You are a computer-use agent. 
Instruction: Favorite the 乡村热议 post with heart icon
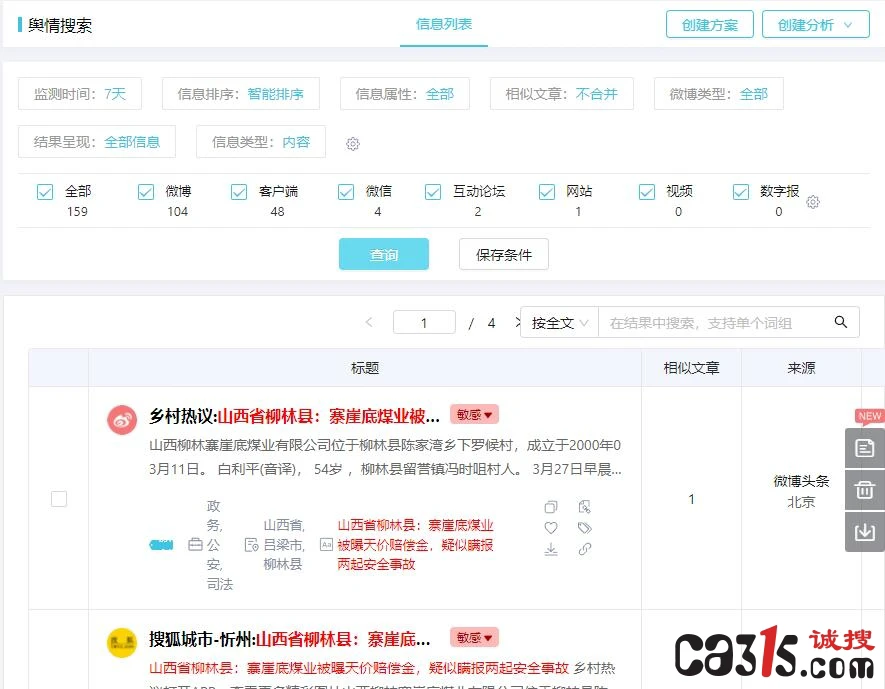coord(551,528)
